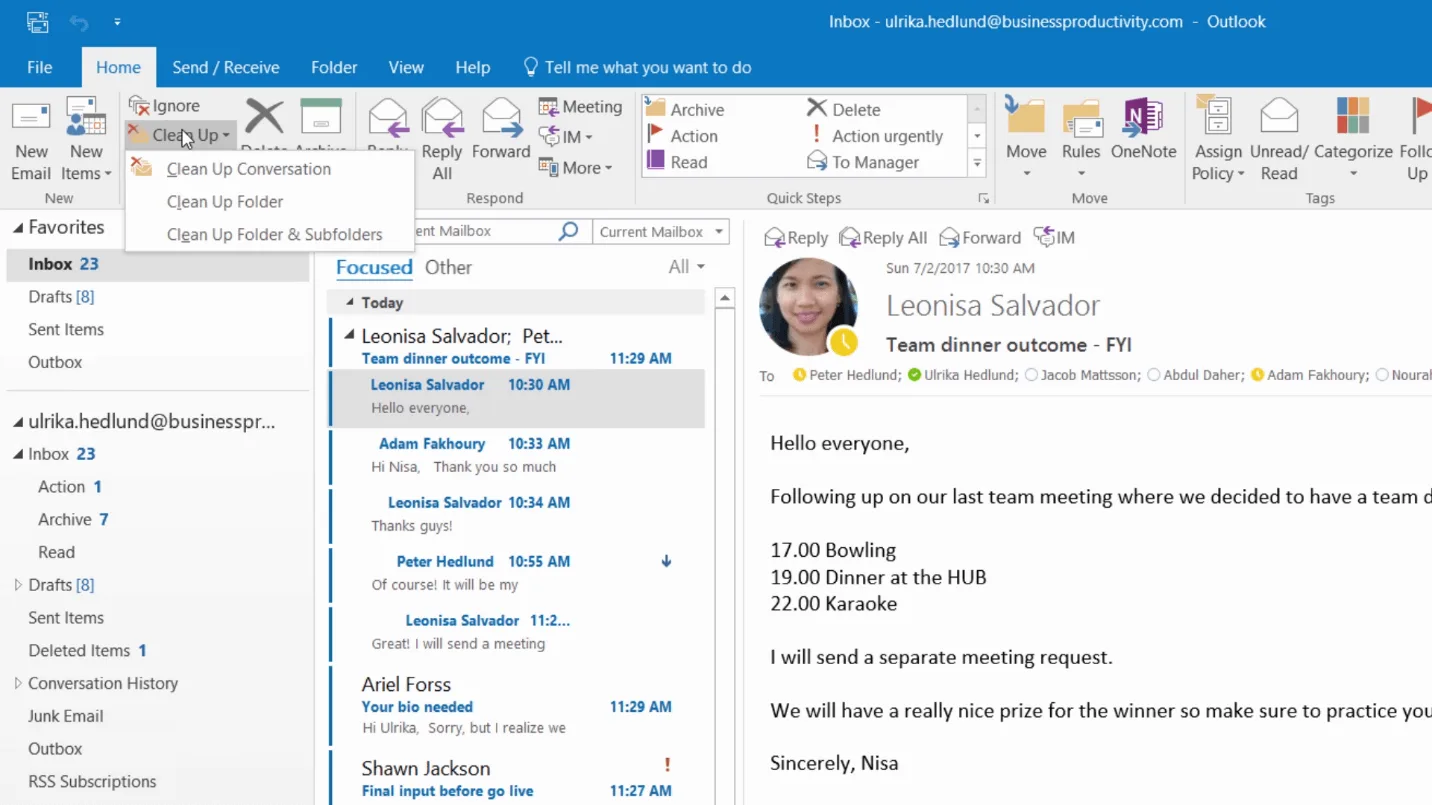Open Leonisa Salvador's contact photo
The image size is (1432, 805).
(808, 307)
